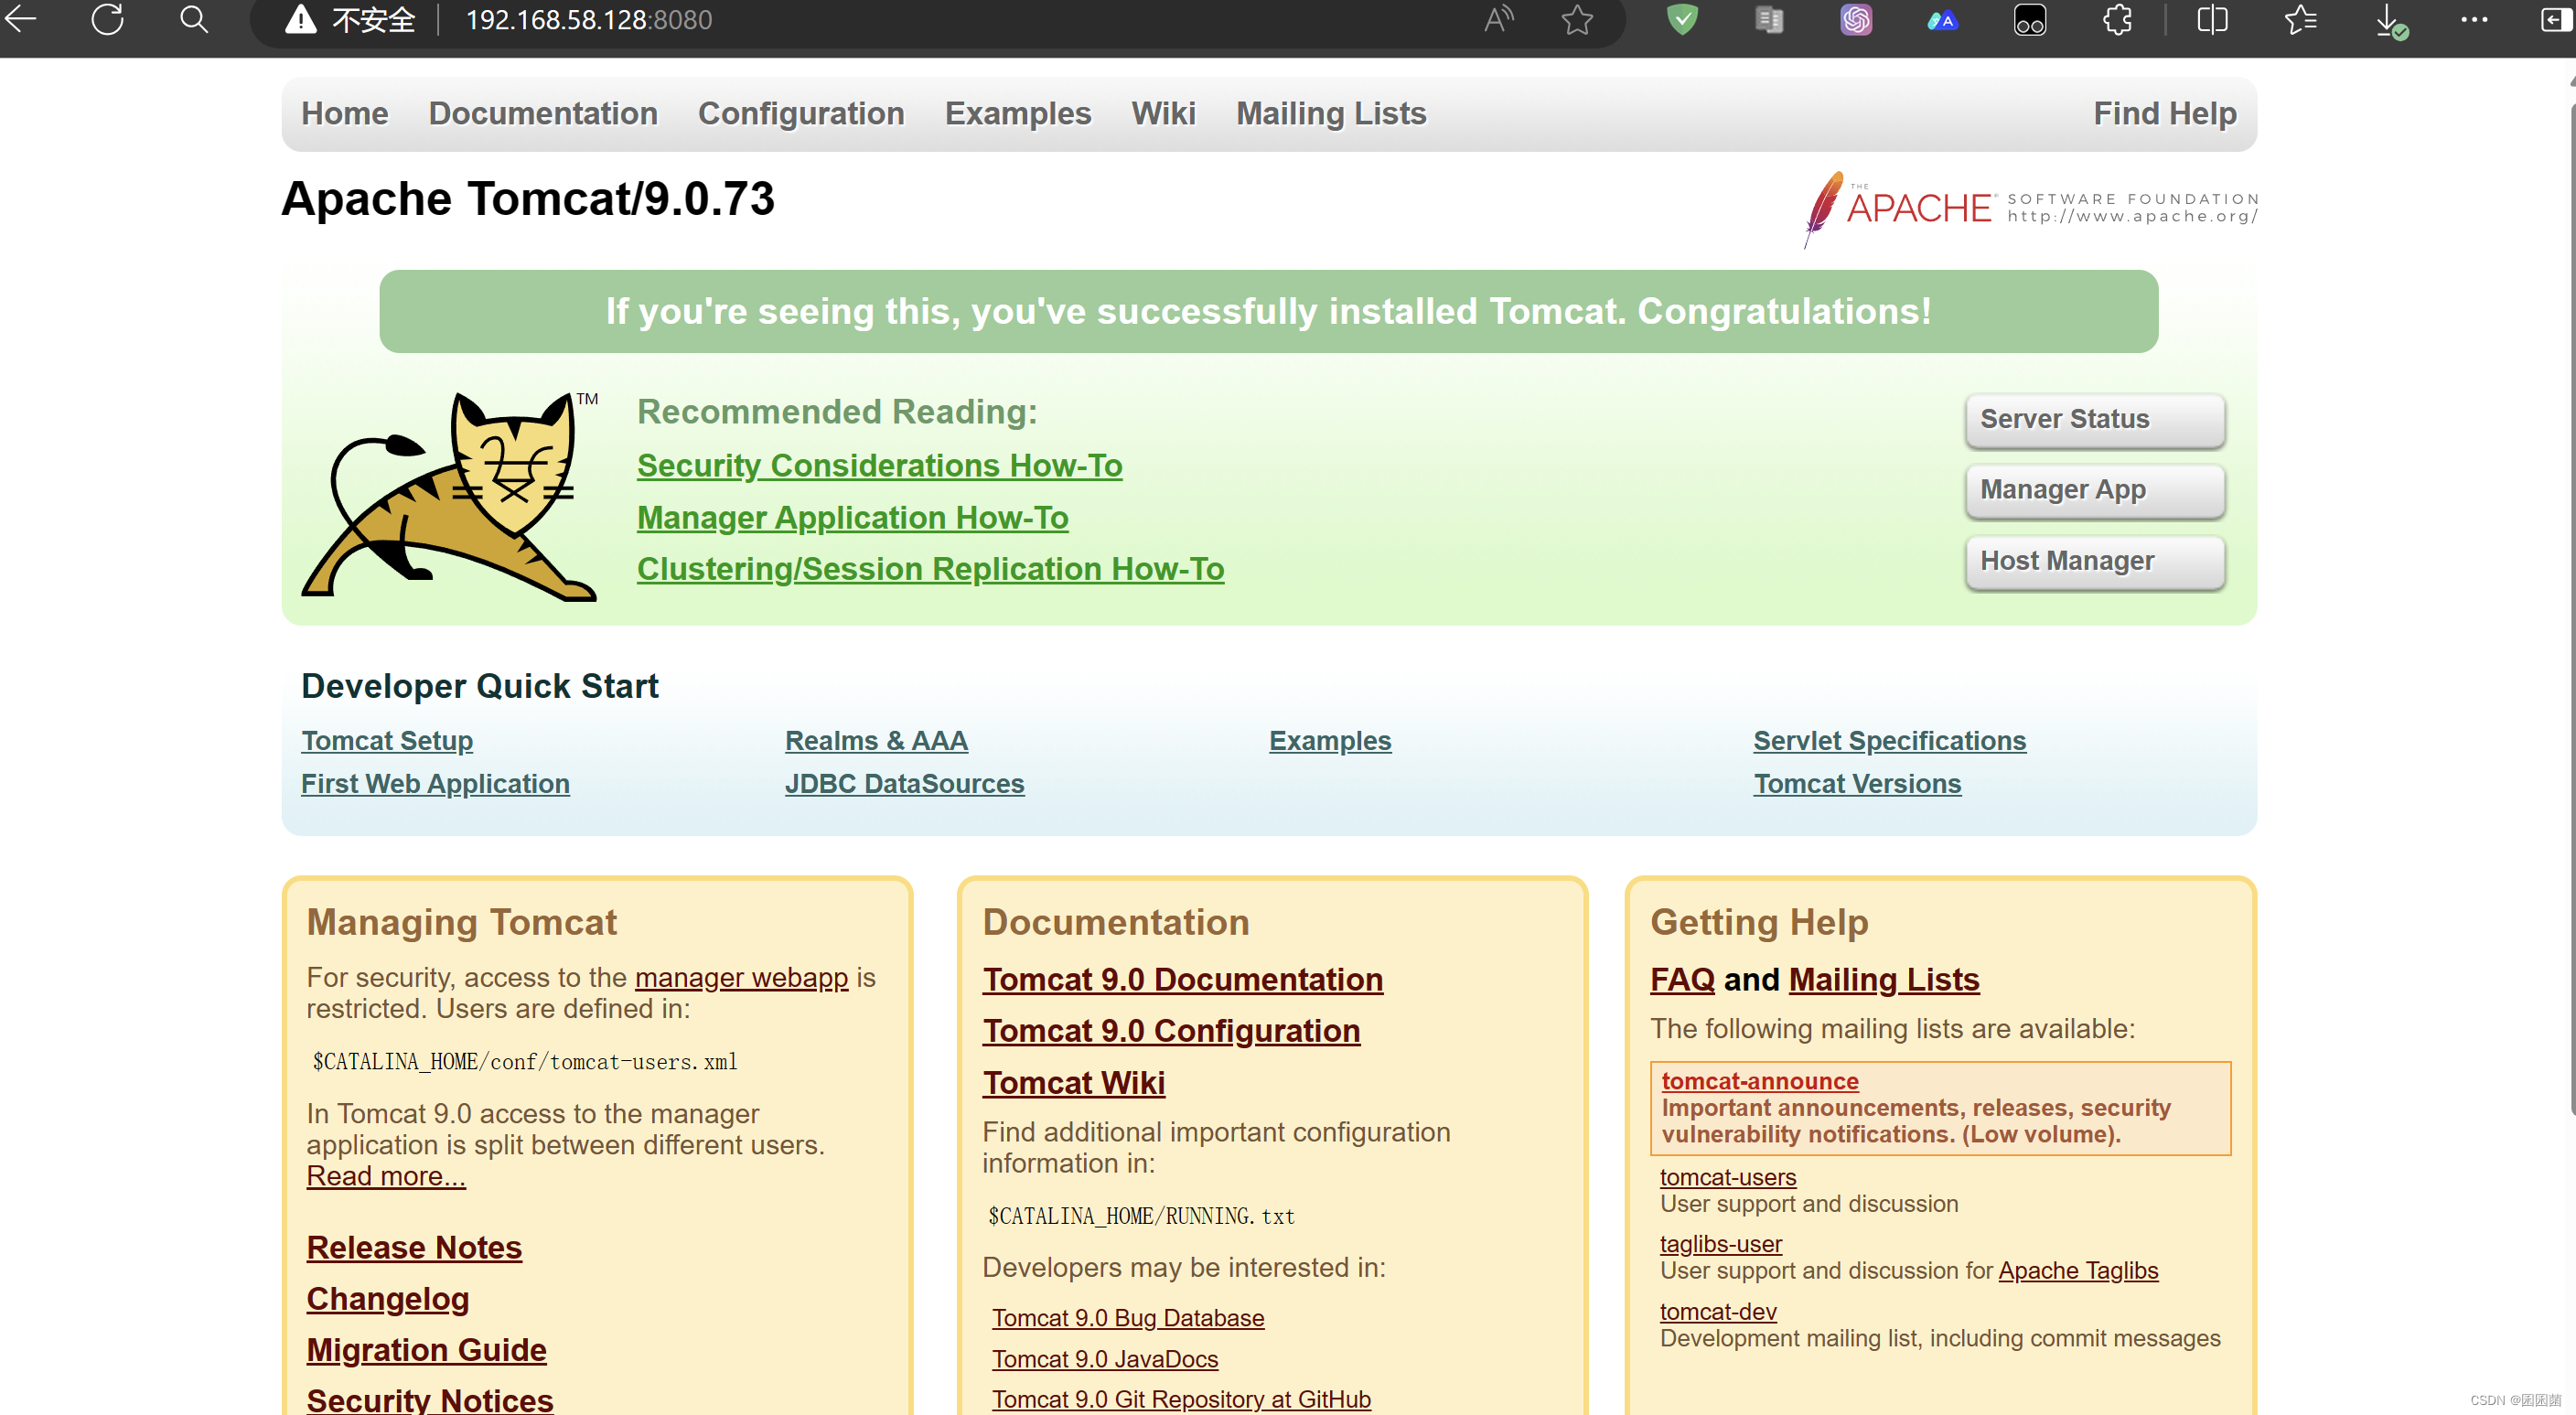Open the extensions puzzle-piece icon

coord(2117,19)
